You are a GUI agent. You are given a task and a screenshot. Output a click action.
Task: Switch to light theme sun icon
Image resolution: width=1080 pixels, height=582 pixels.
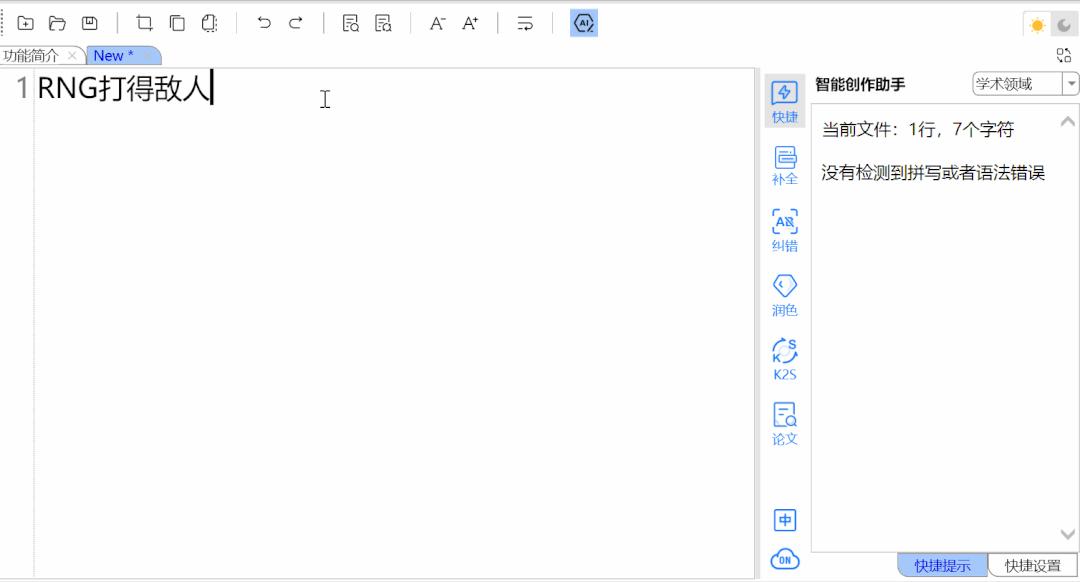[1037, 25]
